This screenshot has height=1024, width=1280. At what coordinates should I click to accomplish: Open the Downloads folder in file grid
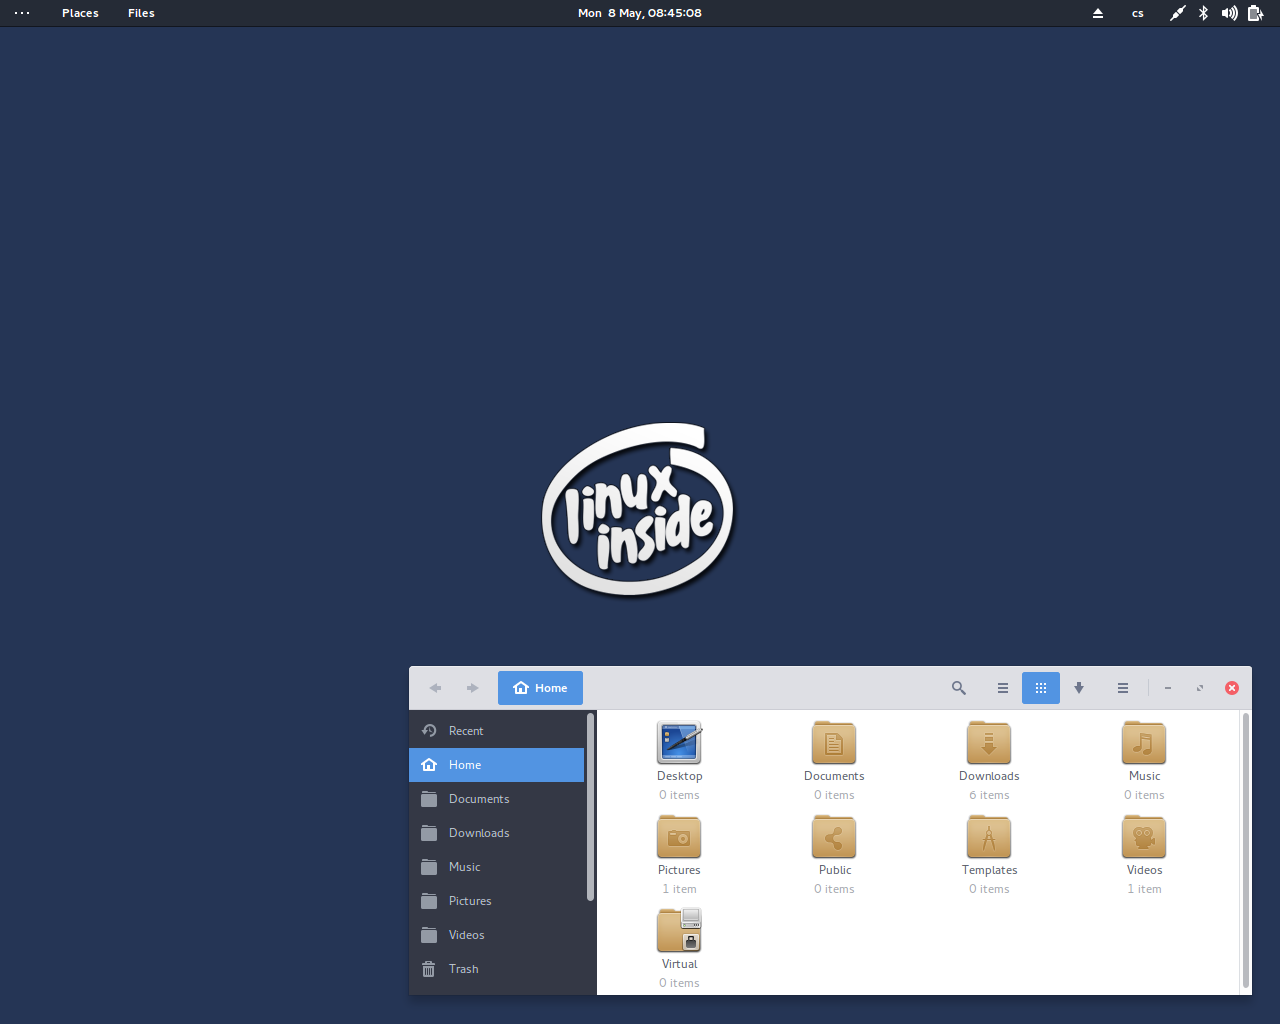[989, 743]
